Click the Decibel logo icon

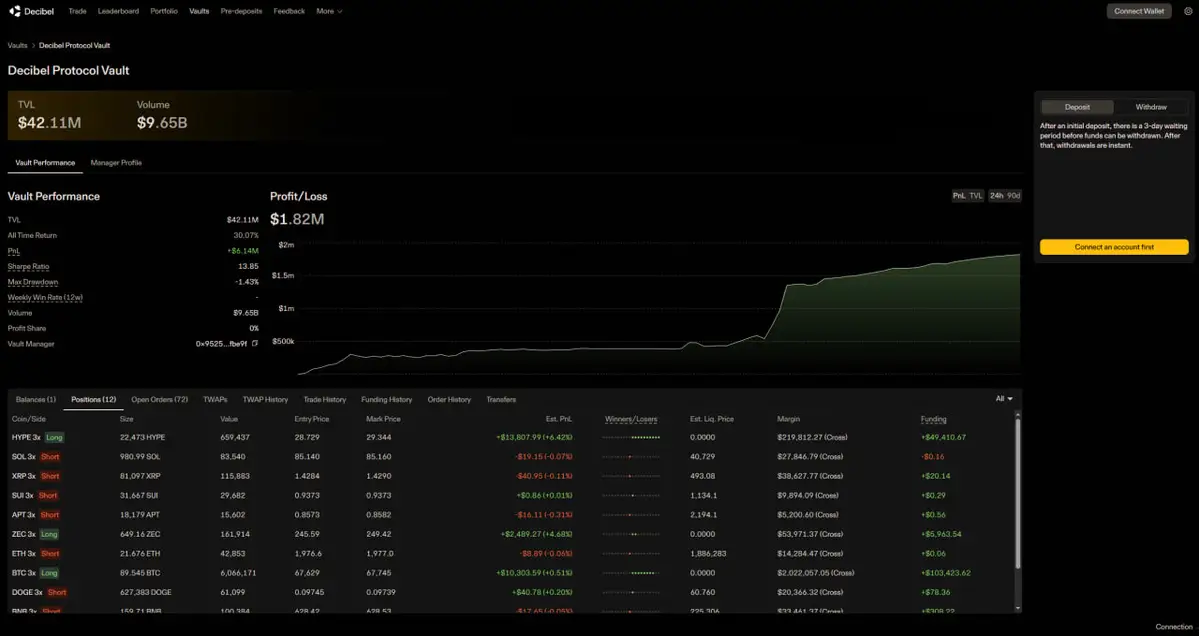[15, 11]
